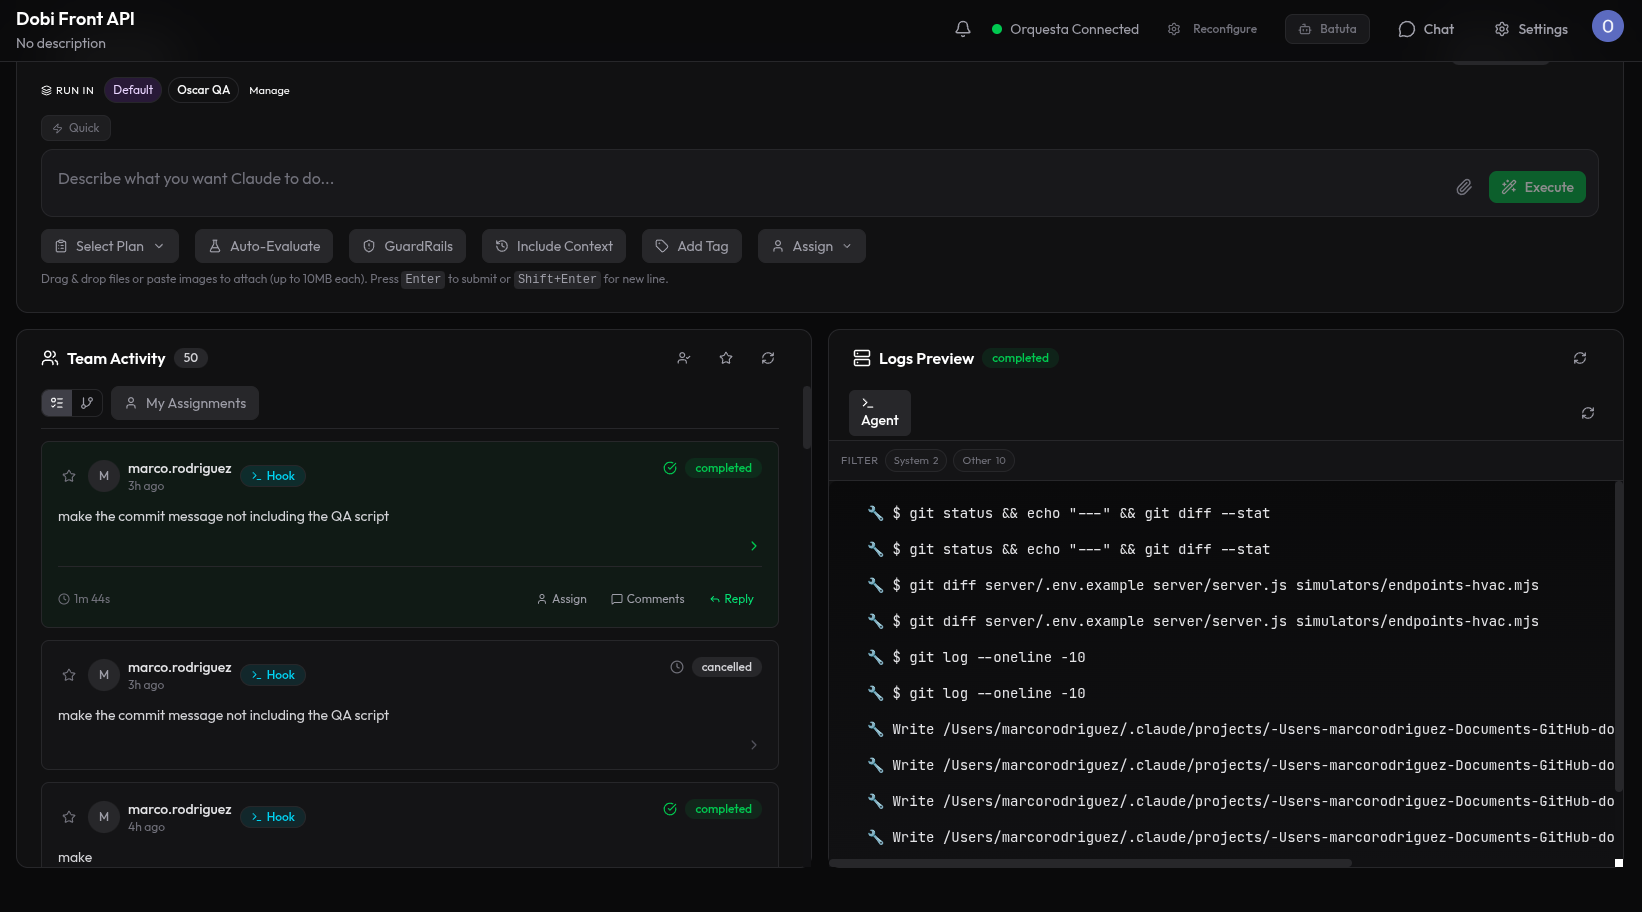
Task: Open the notifications bell
Action: [963, 29]
